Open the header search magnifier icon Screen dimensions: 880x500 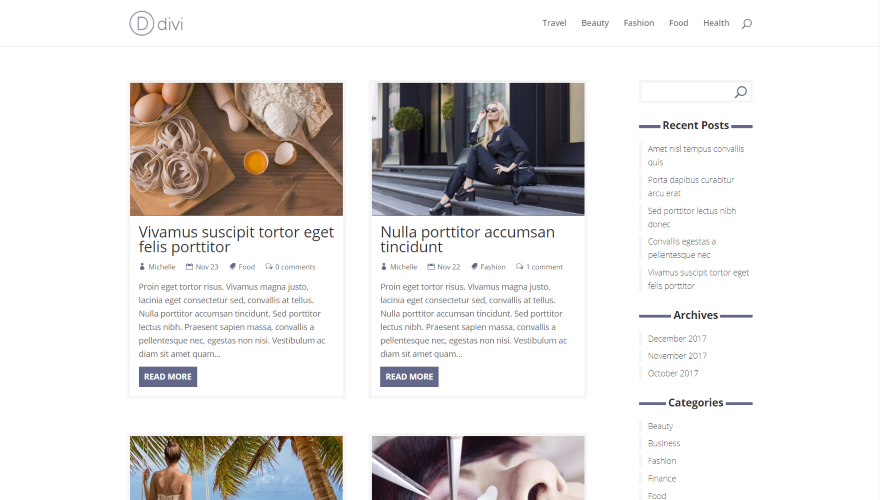coord(746,24)
